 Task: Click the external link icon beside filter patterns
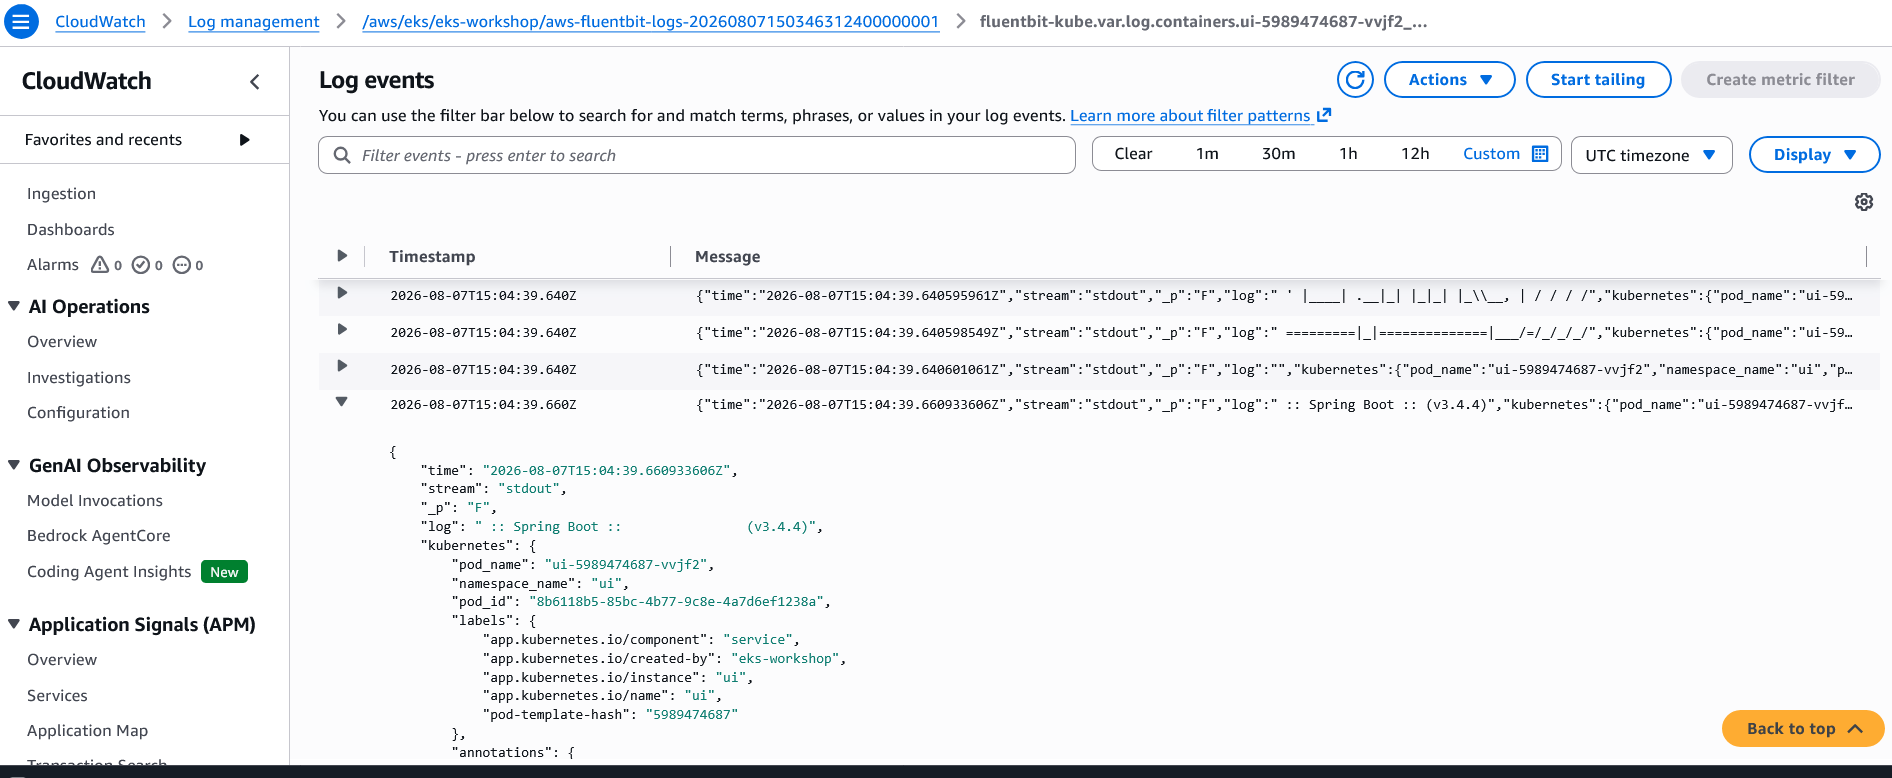[x=1324, y=115]
